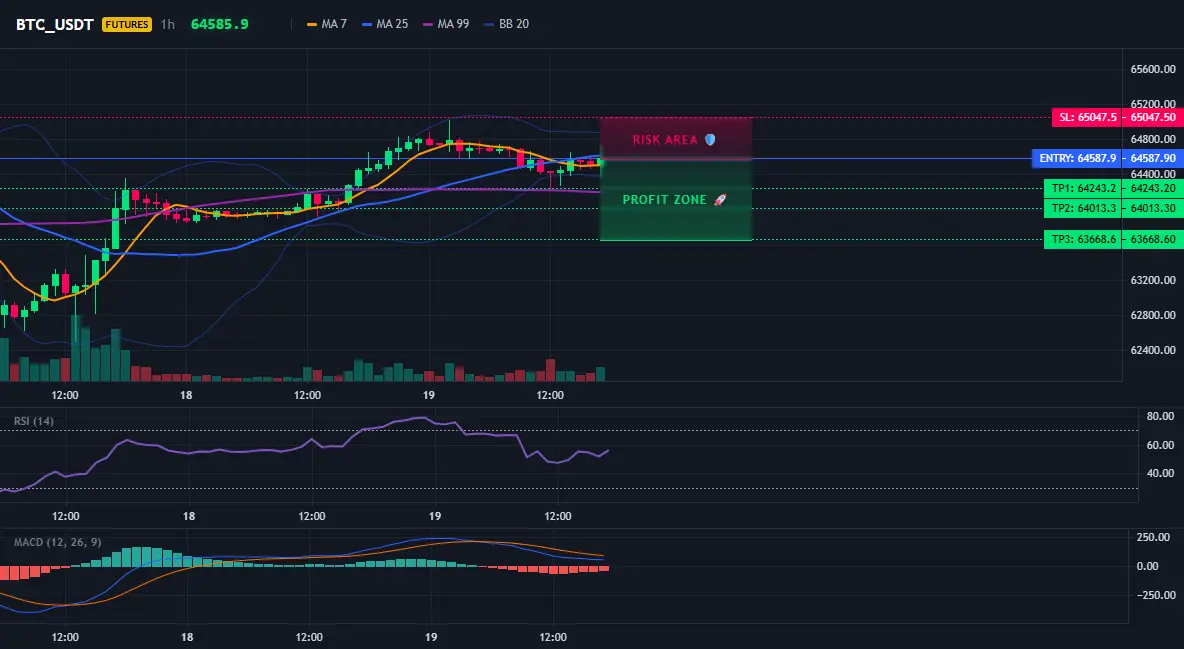Toggle the BB 20 legend item
Viewport: 1184px width, 649px height.
pos(507,24)
